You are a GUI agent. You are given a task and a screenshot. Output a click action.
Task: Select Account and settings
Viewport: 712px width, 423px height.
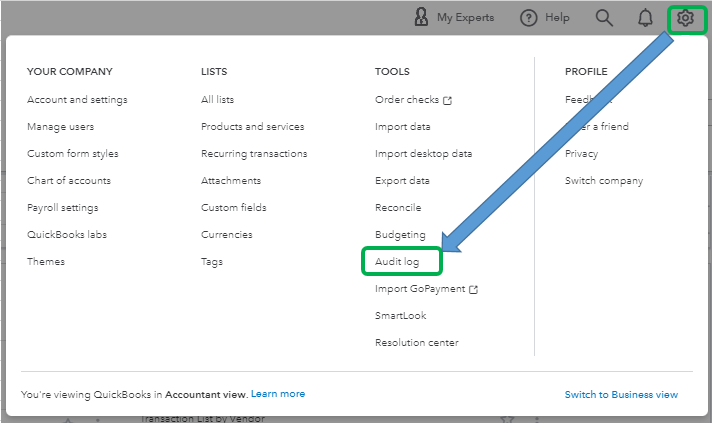tap(77, 100)
